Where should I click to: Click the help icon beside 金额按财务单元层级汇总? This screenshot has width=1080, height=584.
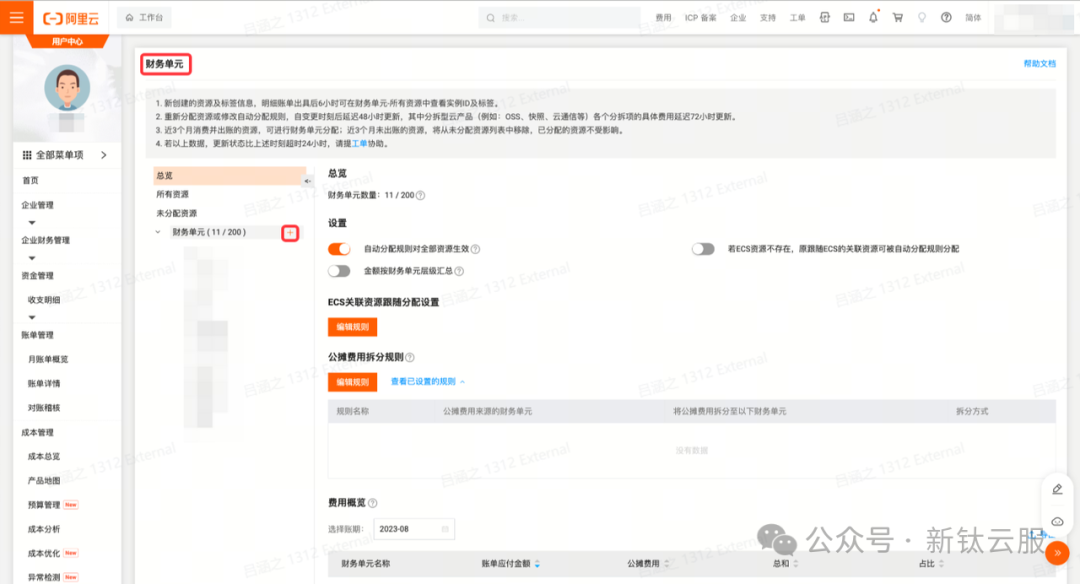point(459,271)
